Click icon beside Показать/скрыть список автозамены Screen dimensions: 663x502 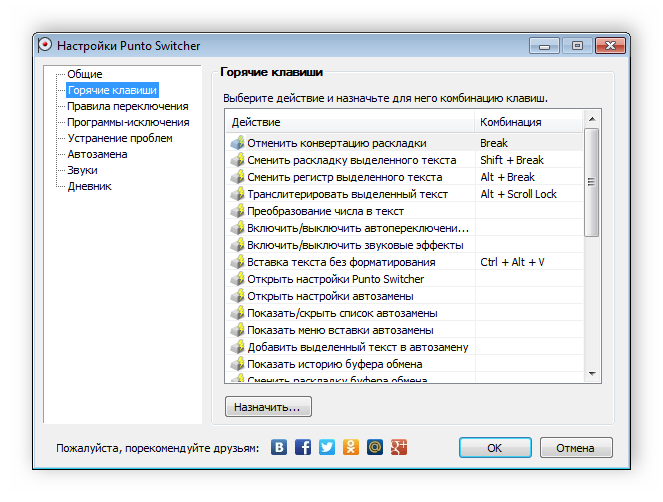(x=238, y=313)
